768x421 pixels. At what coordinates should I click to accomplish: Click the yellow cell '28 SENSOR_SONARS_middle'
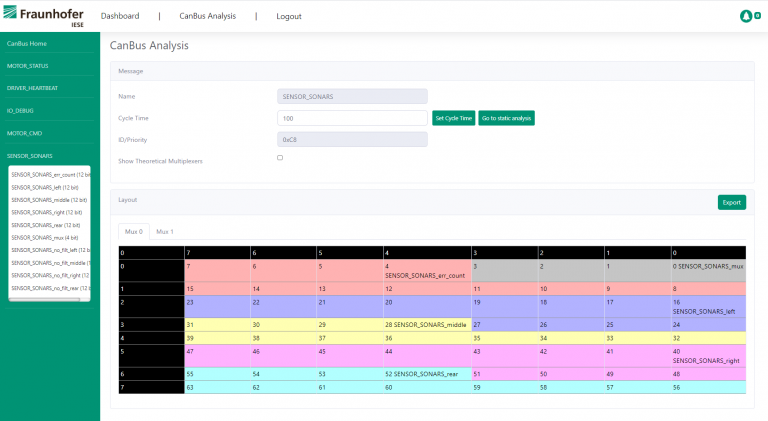[x=427, y=325]
